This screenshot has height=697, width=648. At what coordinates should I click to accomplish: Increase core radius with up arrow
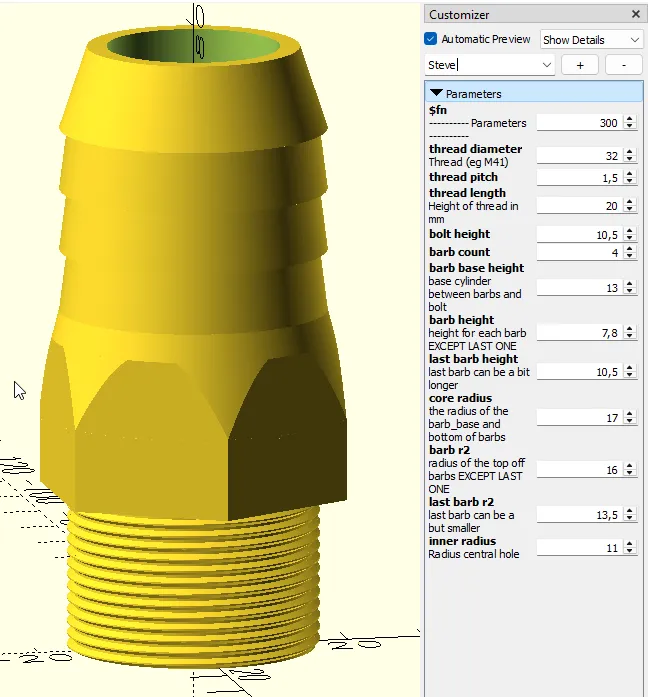629,414
